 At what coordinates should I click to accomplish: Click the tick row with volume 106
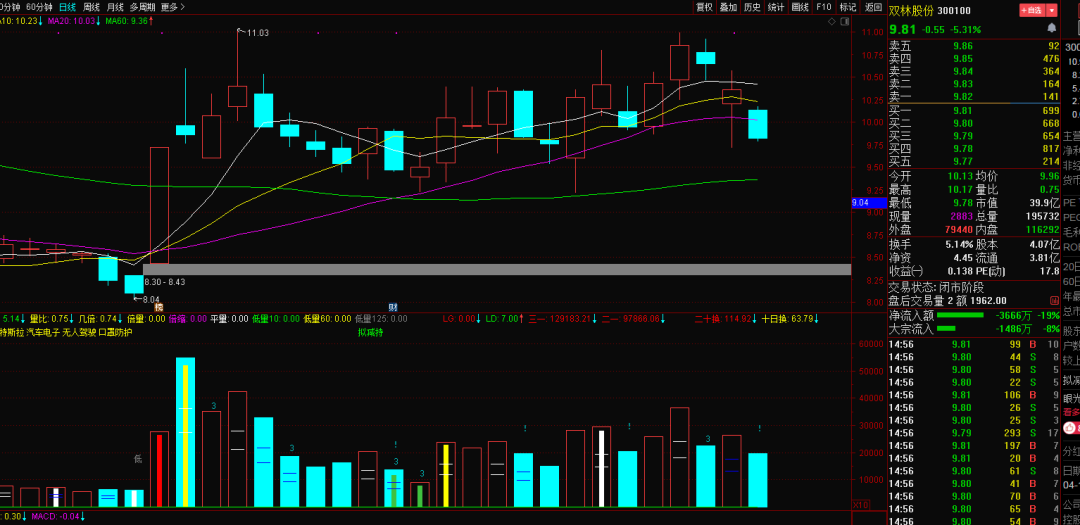click(x=974, y=395)
